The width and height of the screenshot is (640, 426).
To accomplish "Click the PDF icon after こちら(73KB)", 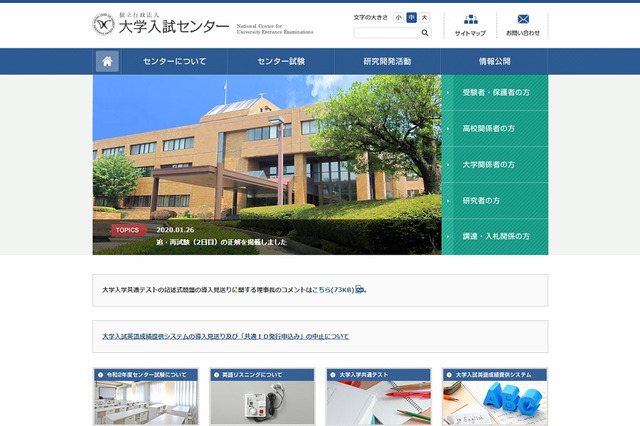I will [x=360, y=289].
